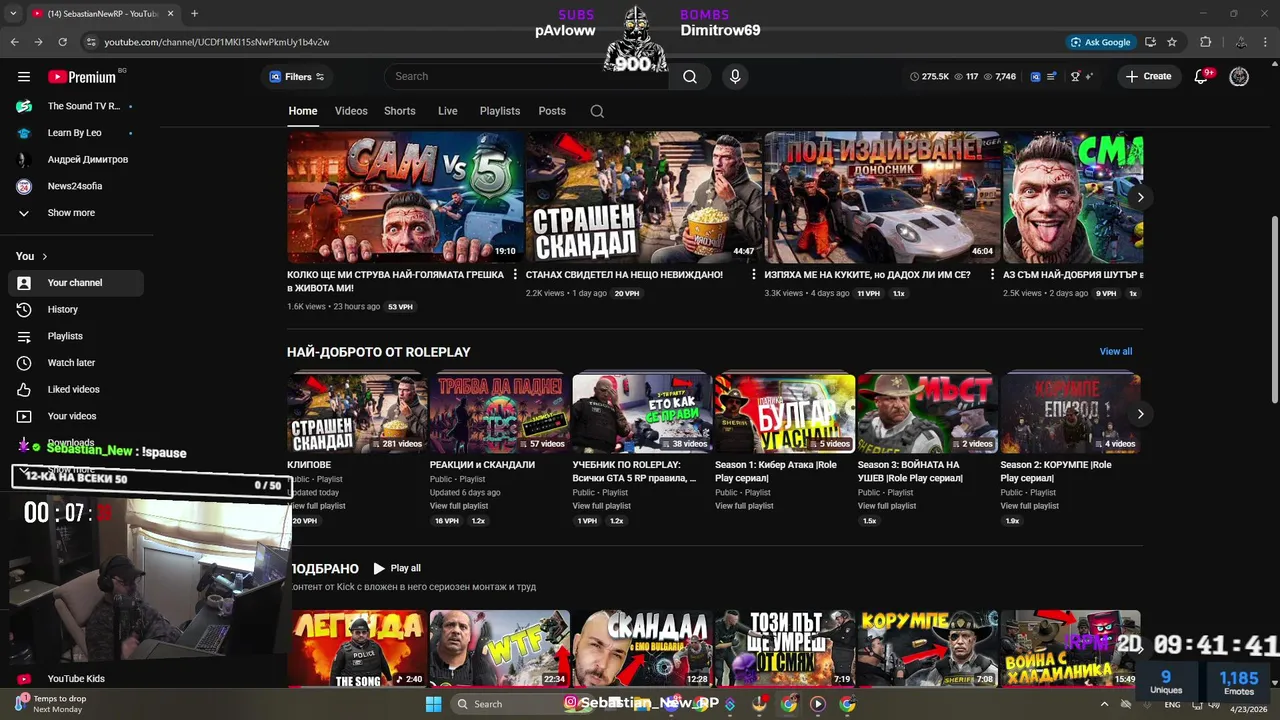Open КЛИПОВЕ playlist thumbnail with 281 videos
The height and width of the screenshot is (720, 1280).
[357, 413]
